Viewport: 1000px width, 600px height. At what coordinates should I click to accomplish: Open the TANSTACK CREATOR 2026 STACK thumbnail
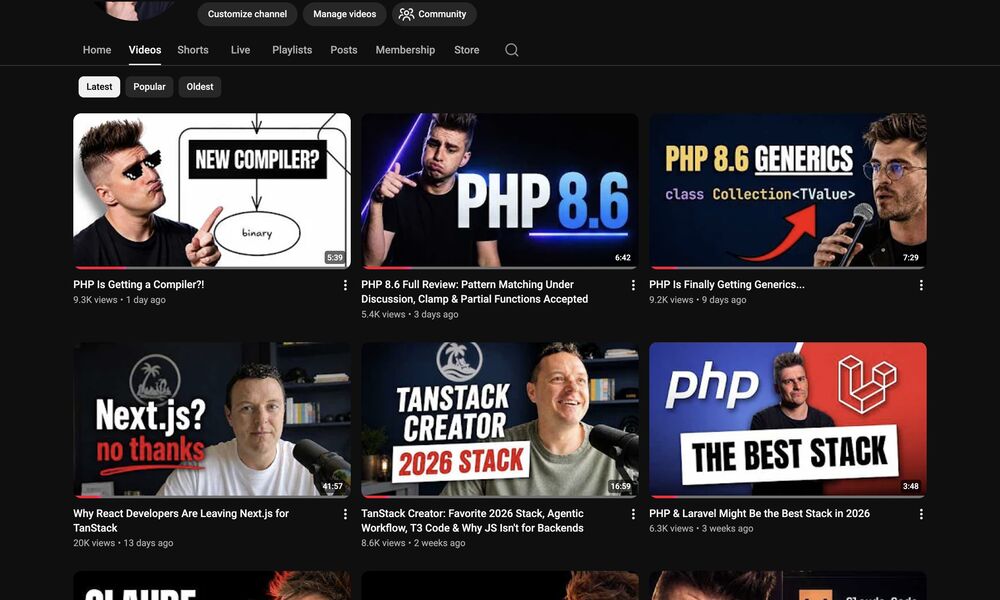(x=500, y=420)
